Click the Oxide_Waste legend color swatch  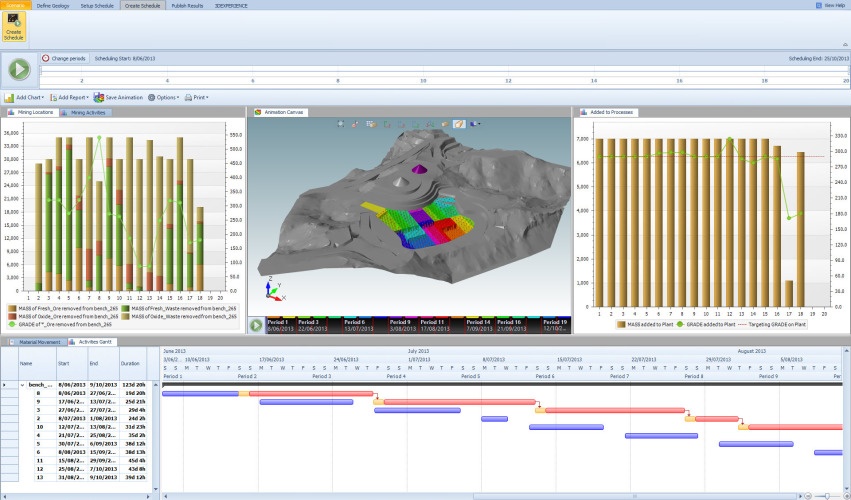pyautogui.click(x=125, y=316)
